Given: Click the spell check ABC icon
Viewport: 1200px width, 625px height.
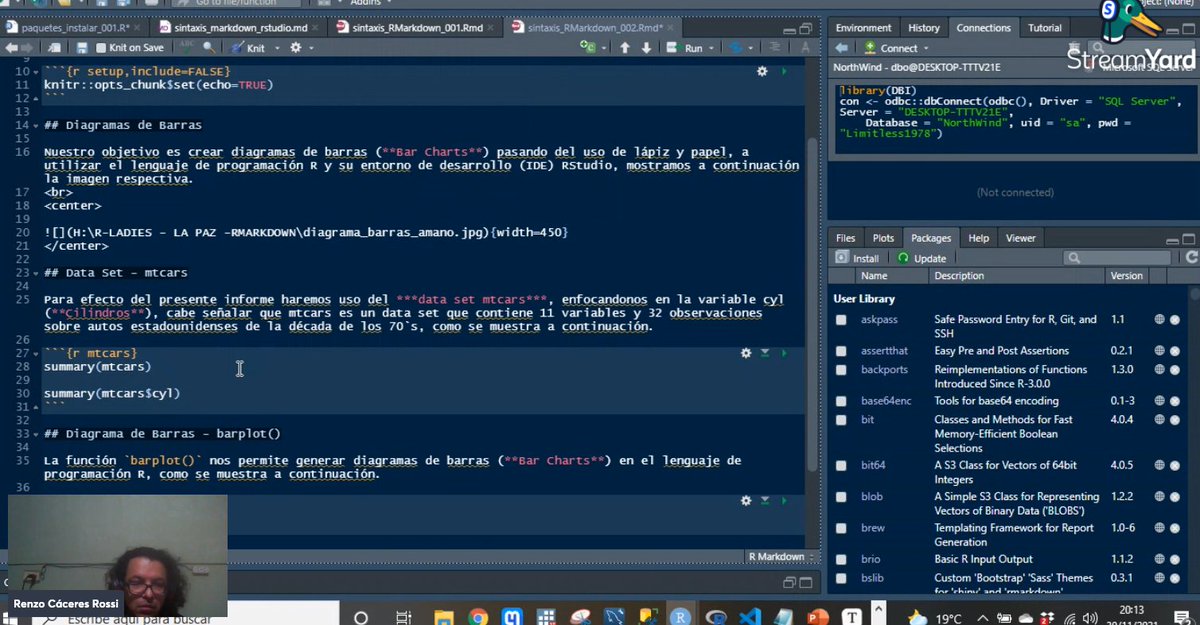Looking at the screenshot, I should 185,47.
